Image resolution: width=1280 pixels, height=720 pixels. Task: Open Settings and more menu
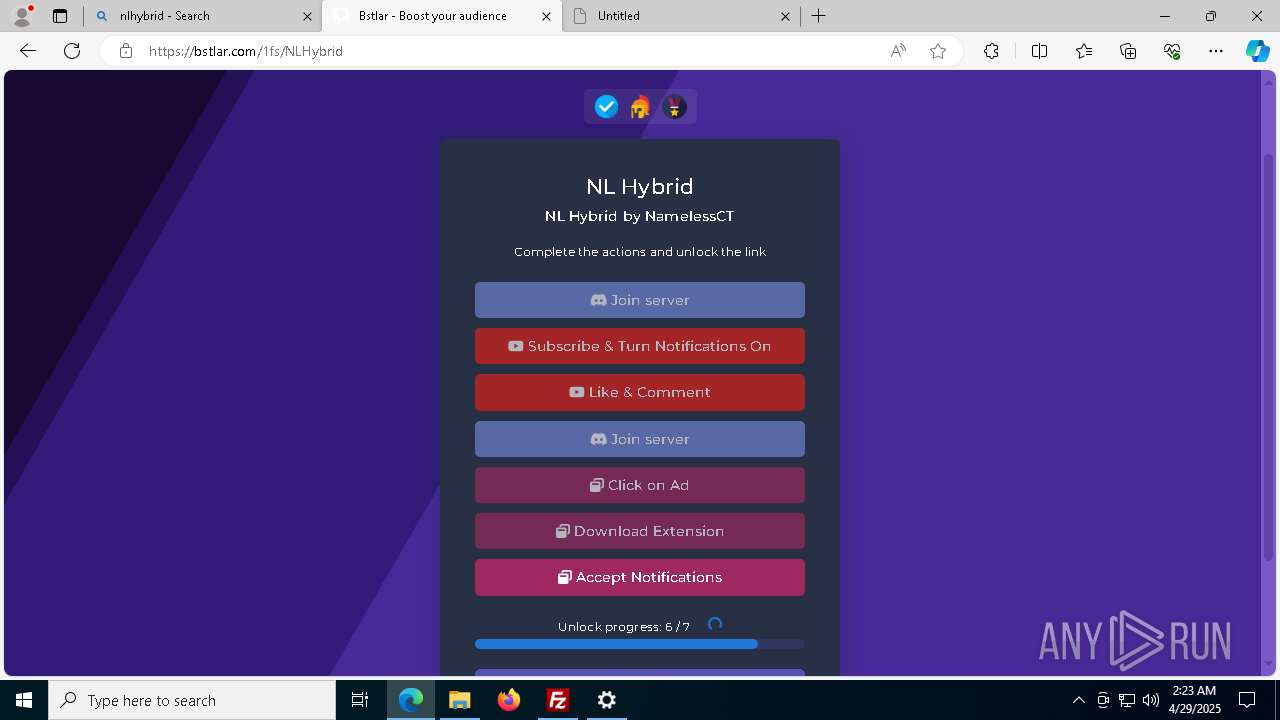pos(1216,51)
